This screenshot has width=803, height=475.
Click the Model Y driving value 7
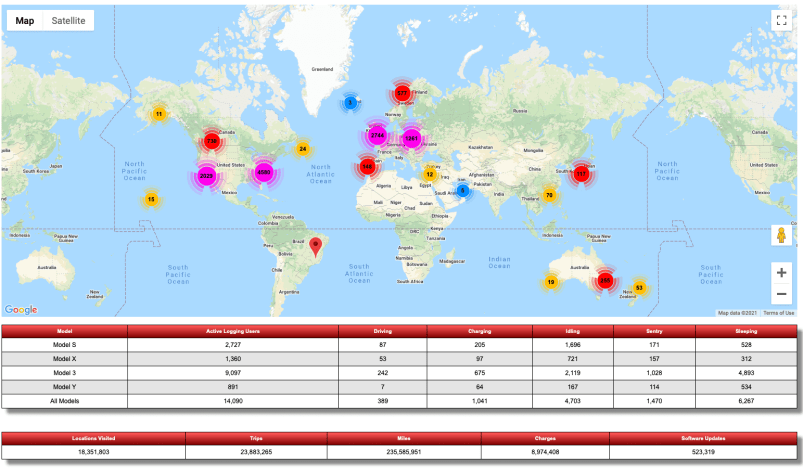(x=383, y=387)
